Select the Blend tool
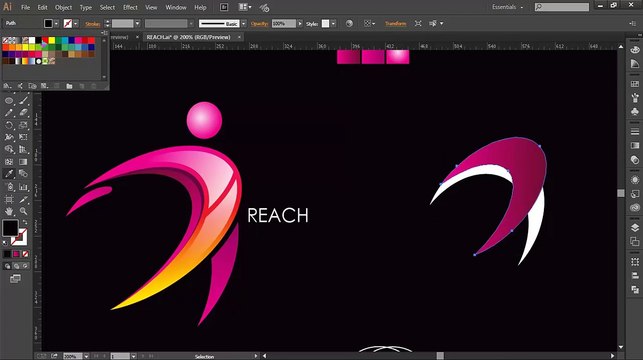This screenshot has height=360, width=643. click(x=23, y=174)
